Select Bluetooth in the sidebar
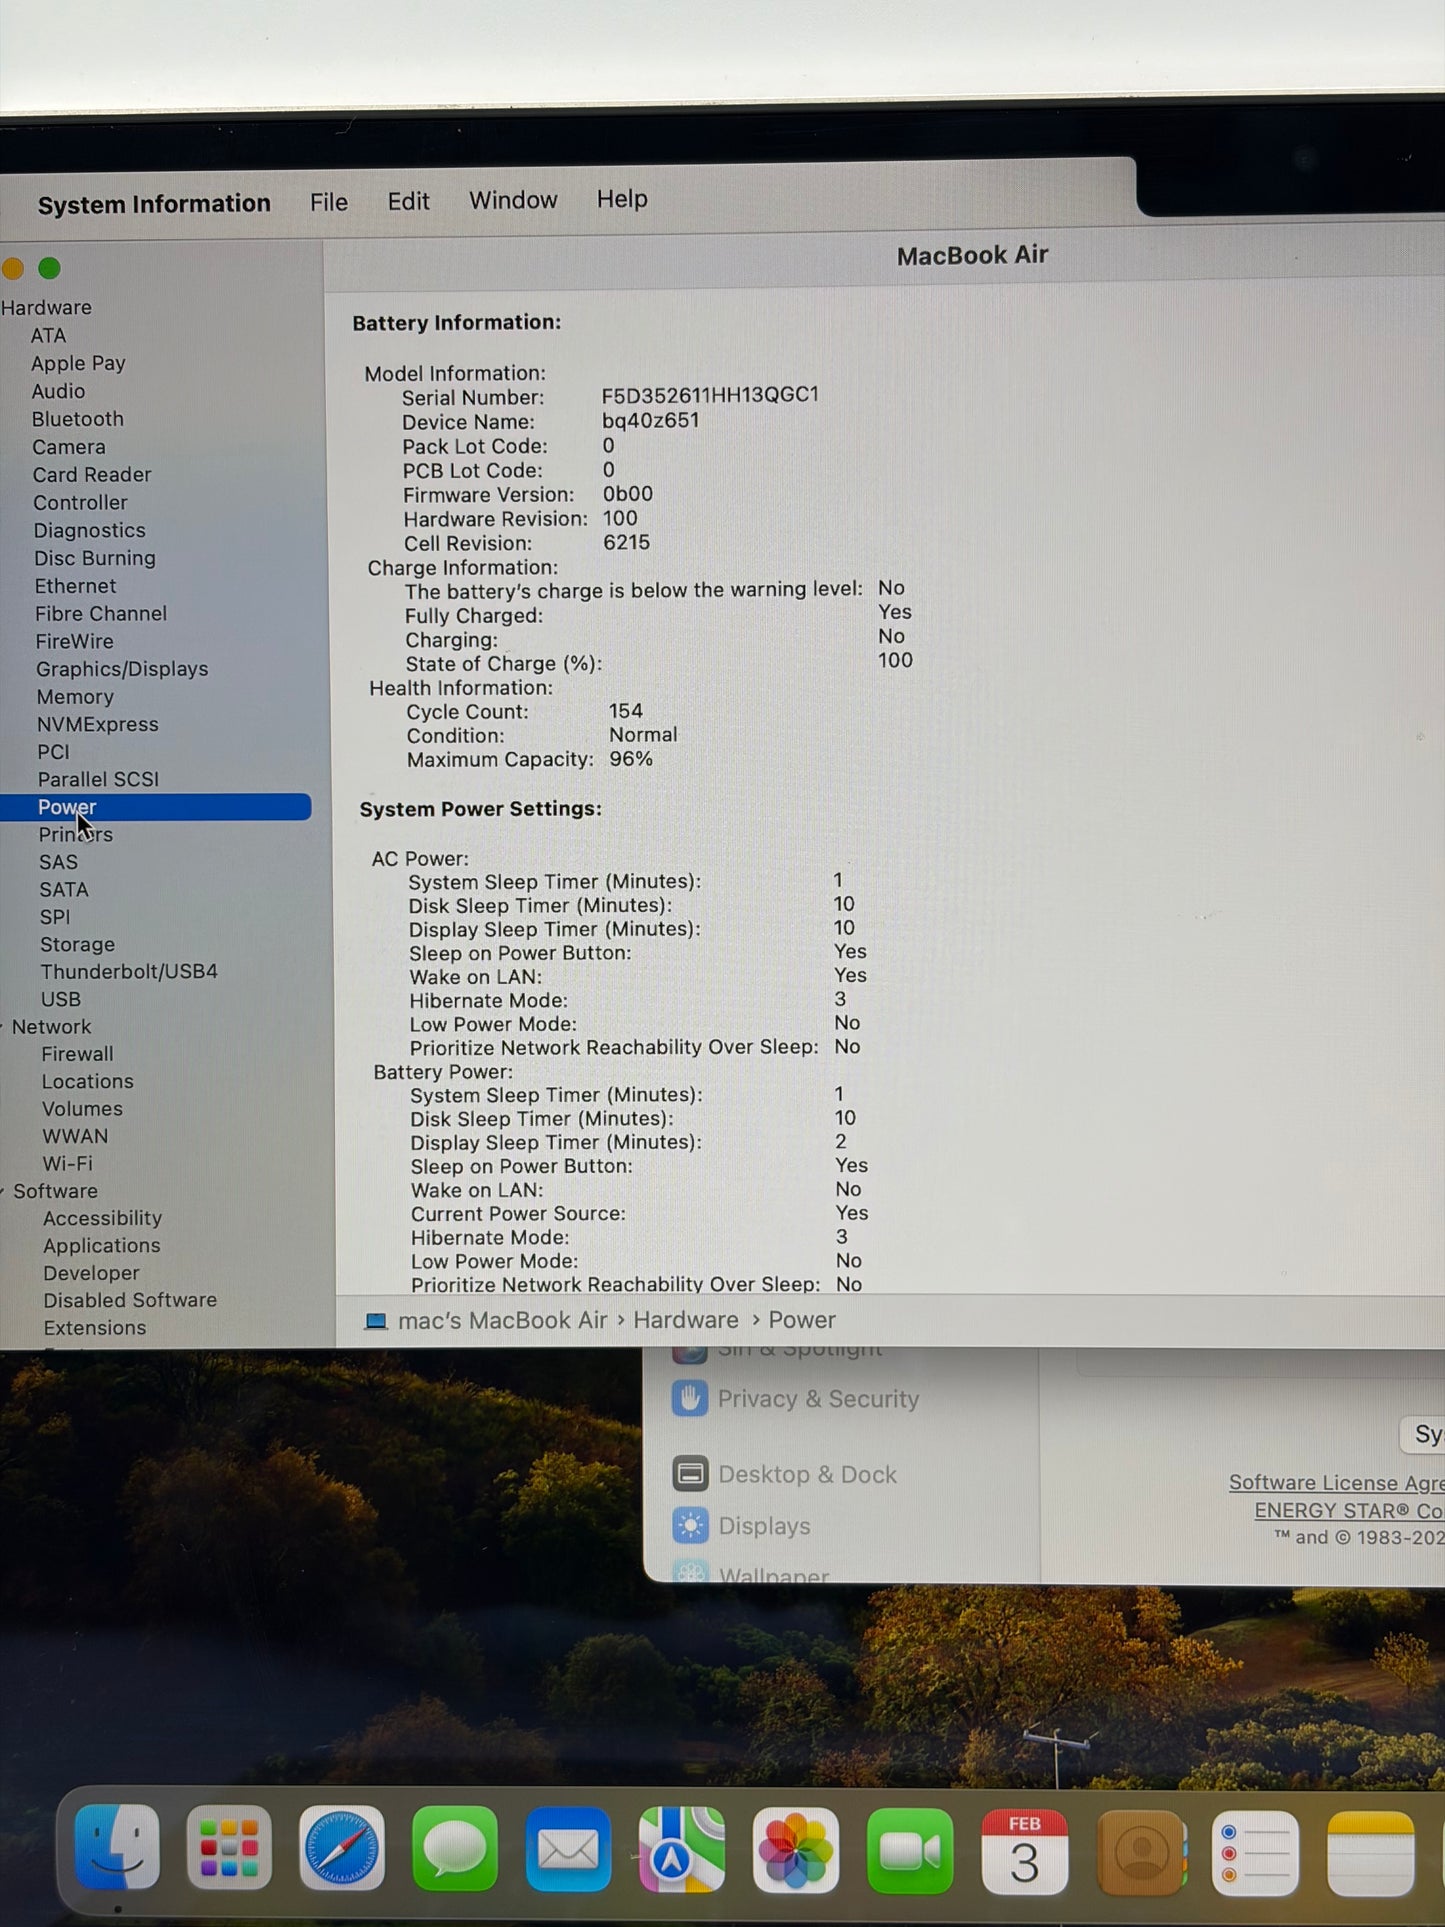Image resolution: width=1445 pixels, height=1927 pixels. coord(78,420)
